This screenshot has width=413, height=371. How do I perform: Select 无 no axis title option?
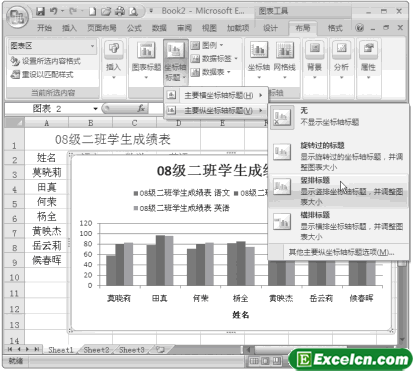pos(339,117)
